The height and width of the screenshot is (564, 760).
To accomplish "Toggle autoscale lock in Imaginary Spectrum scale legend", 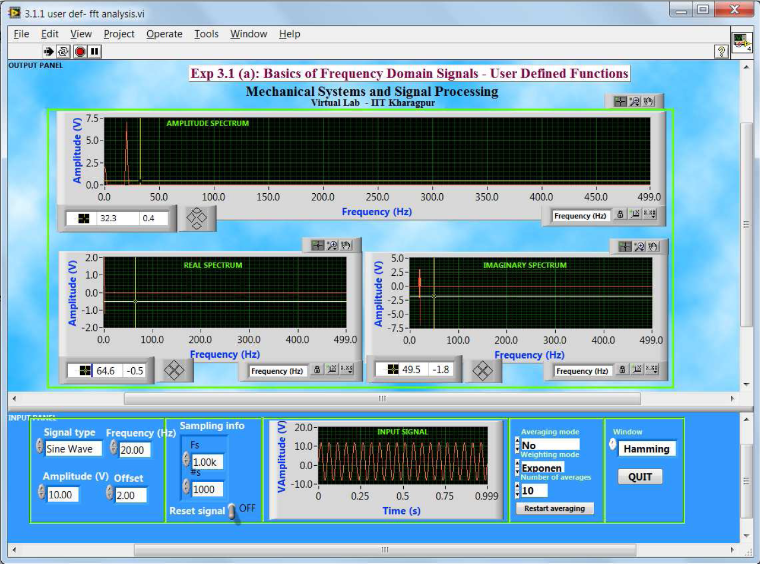I will [622, 369].
